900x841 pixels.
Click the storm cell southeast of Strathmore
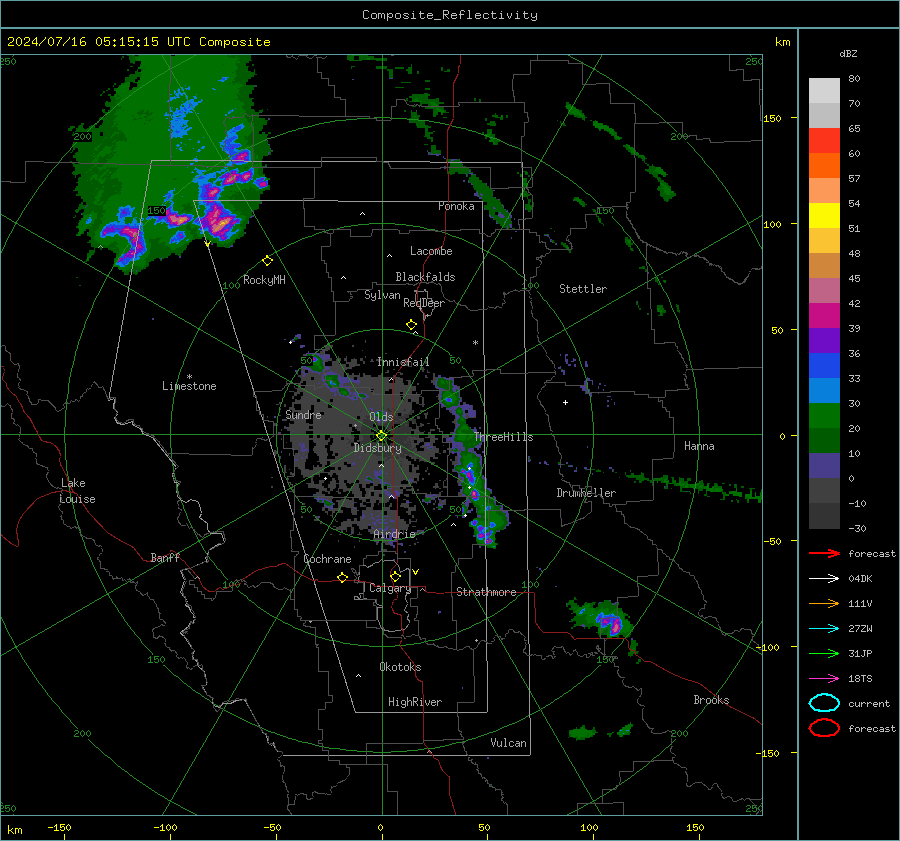[603, 620]
